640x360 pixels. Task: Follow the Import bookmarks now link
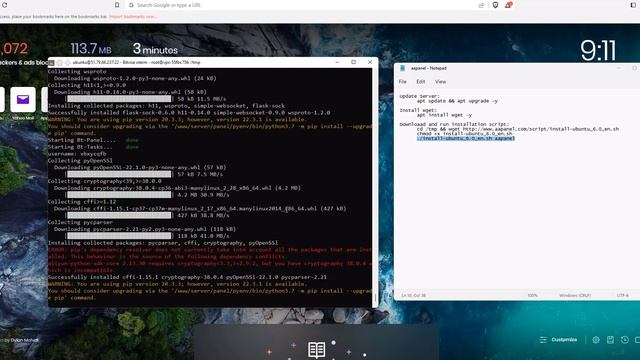[133, 17]
